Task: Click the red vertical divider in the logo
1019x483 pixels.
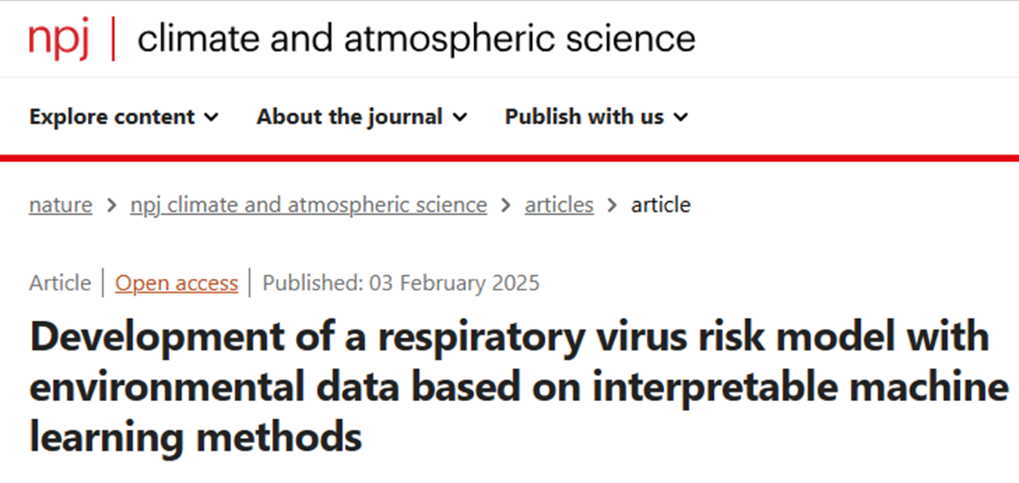Action: point(113,39)
